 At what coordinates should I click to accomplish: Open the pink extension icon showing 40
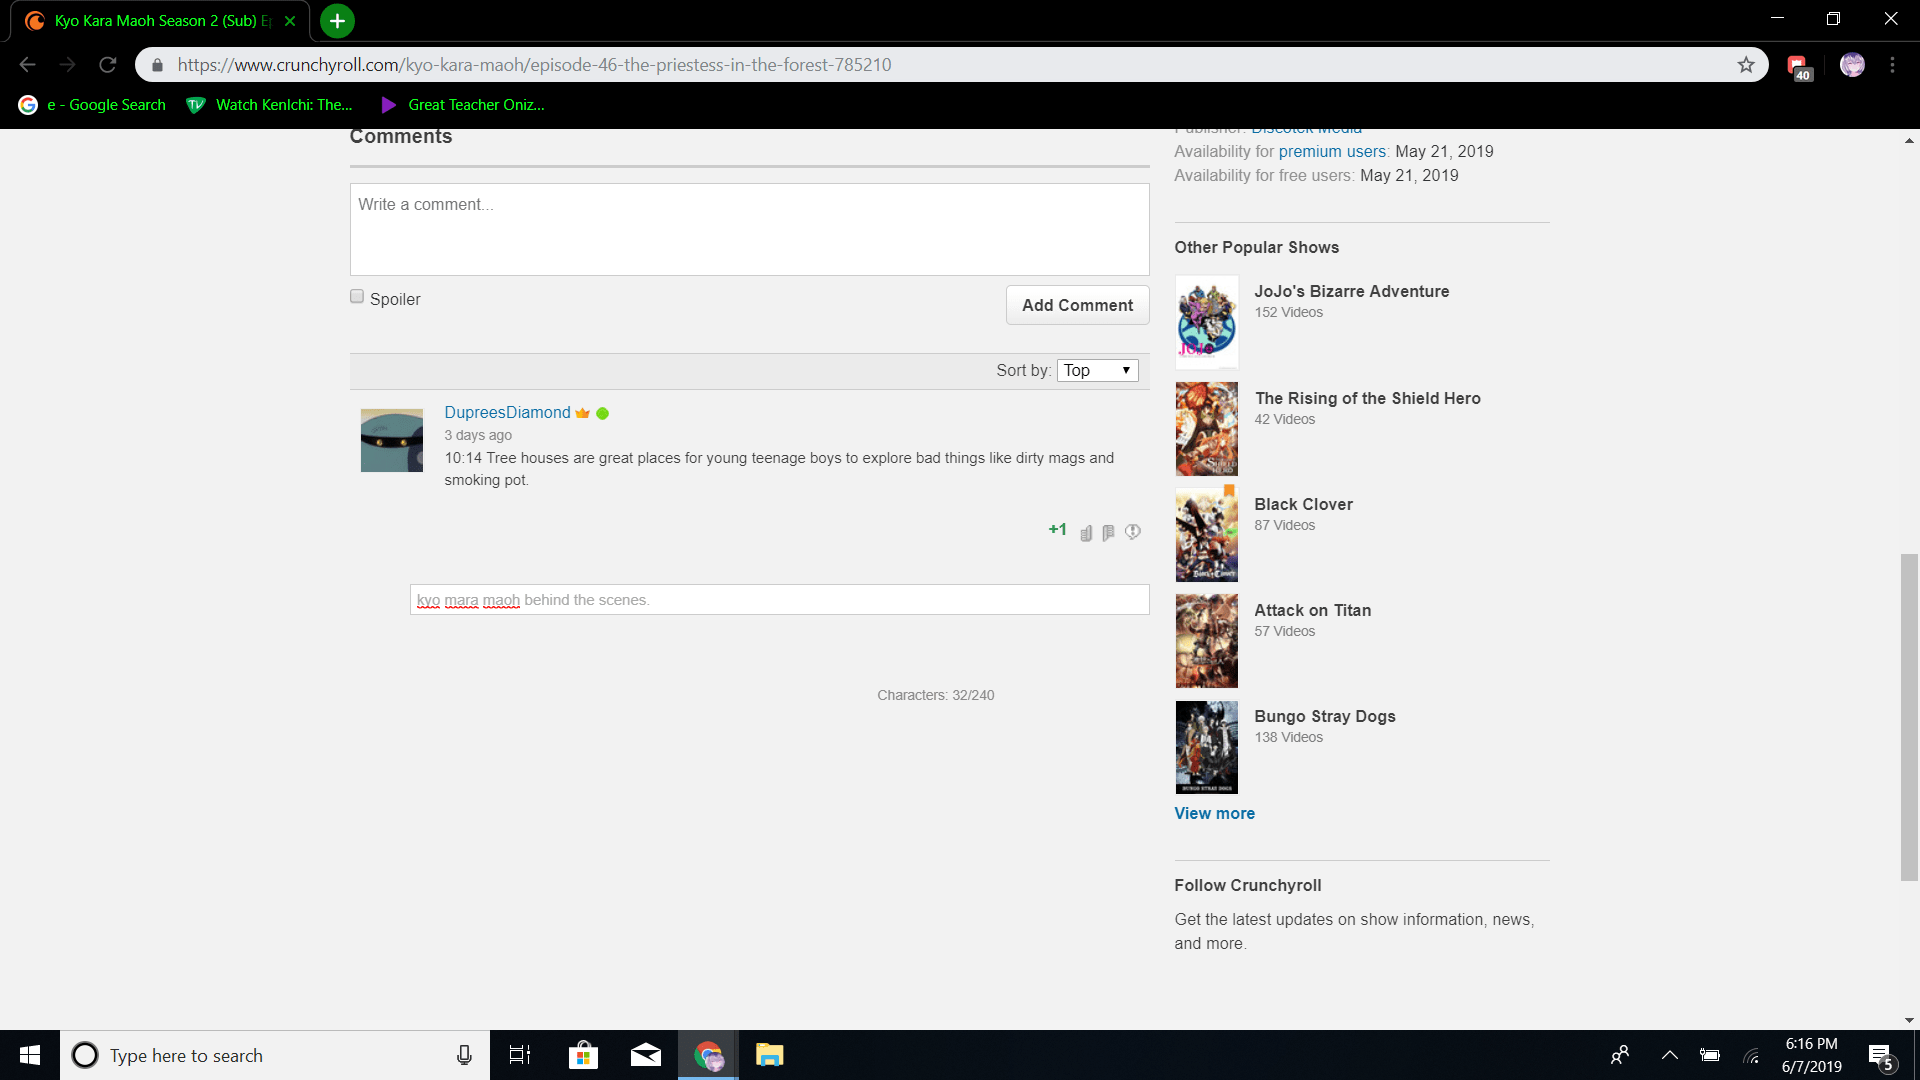(1798, 64)
